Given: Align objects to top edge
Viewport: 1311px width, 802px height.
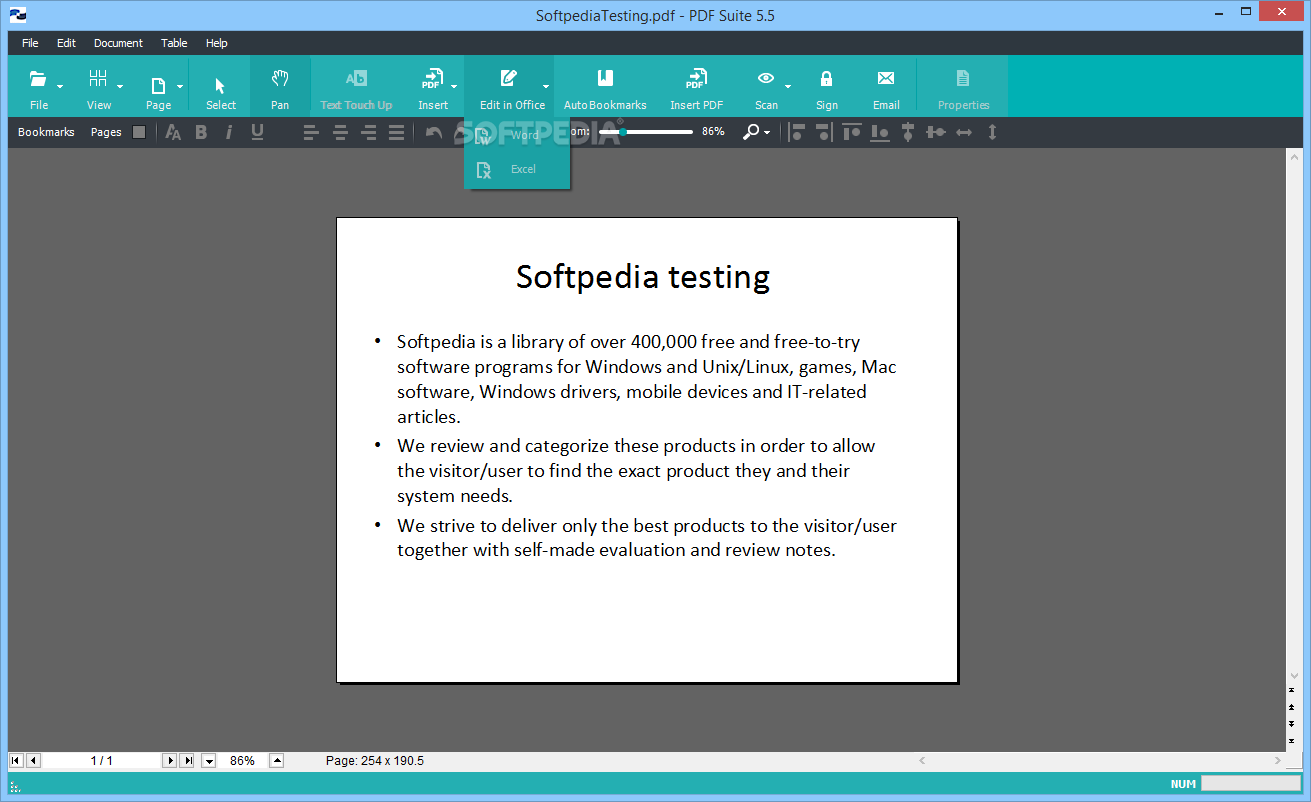Looking at the screenshot, I should (852, 132).
